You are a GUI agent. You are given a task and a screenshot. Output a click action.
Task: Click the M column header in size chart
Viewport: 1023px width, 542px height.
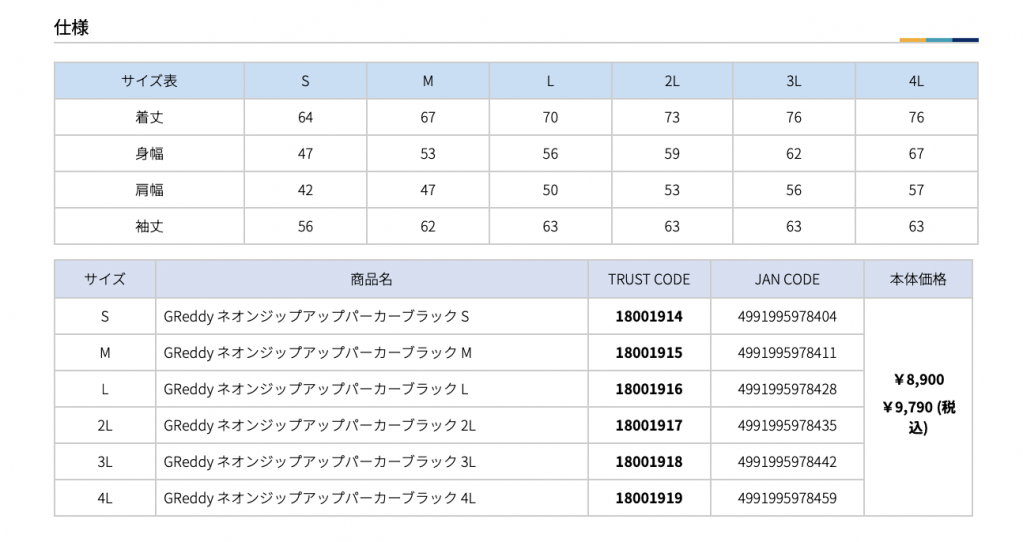tap(428, 81)
